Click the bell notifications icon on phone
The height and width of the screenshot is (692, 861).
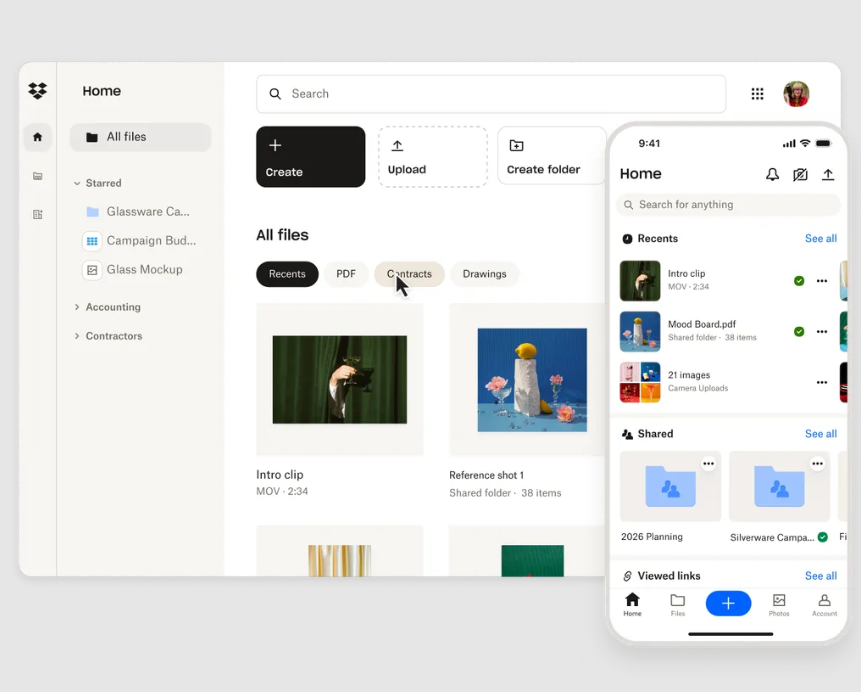pos(772,175)
